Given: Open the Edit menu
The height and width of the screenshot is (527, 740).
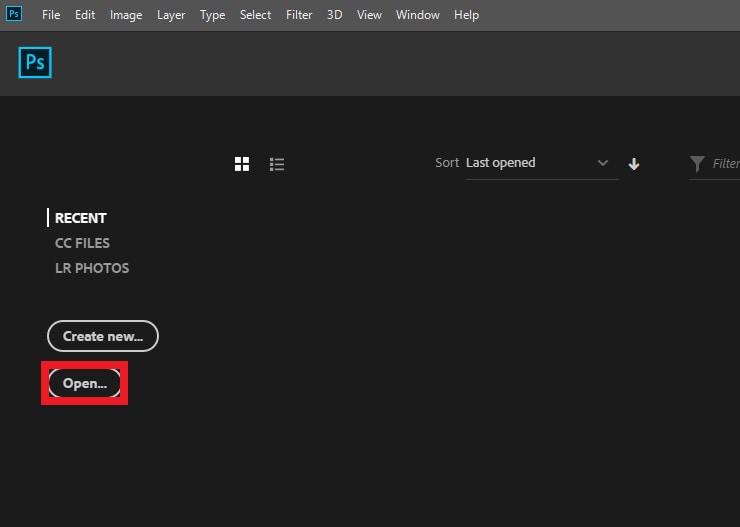Looking at the screenshot, I should coord(85,15).
